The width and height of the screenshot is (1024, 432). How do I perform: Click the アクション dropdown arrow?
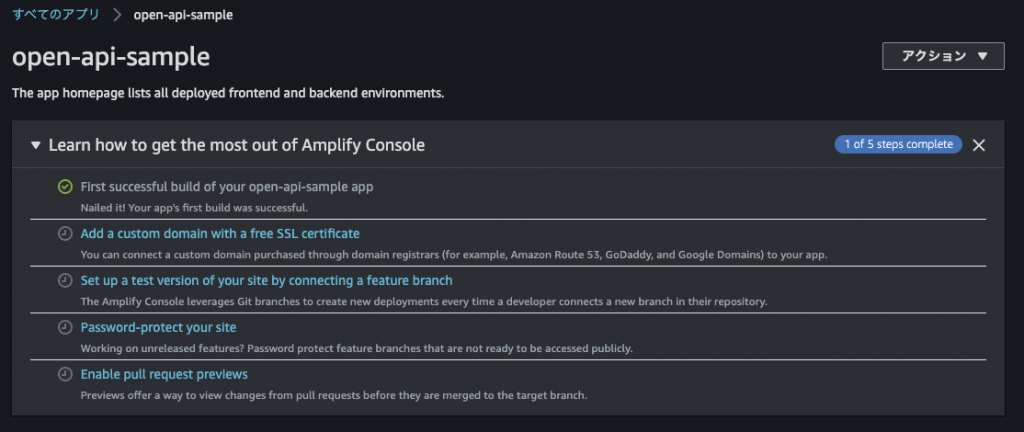pos(983,56)
